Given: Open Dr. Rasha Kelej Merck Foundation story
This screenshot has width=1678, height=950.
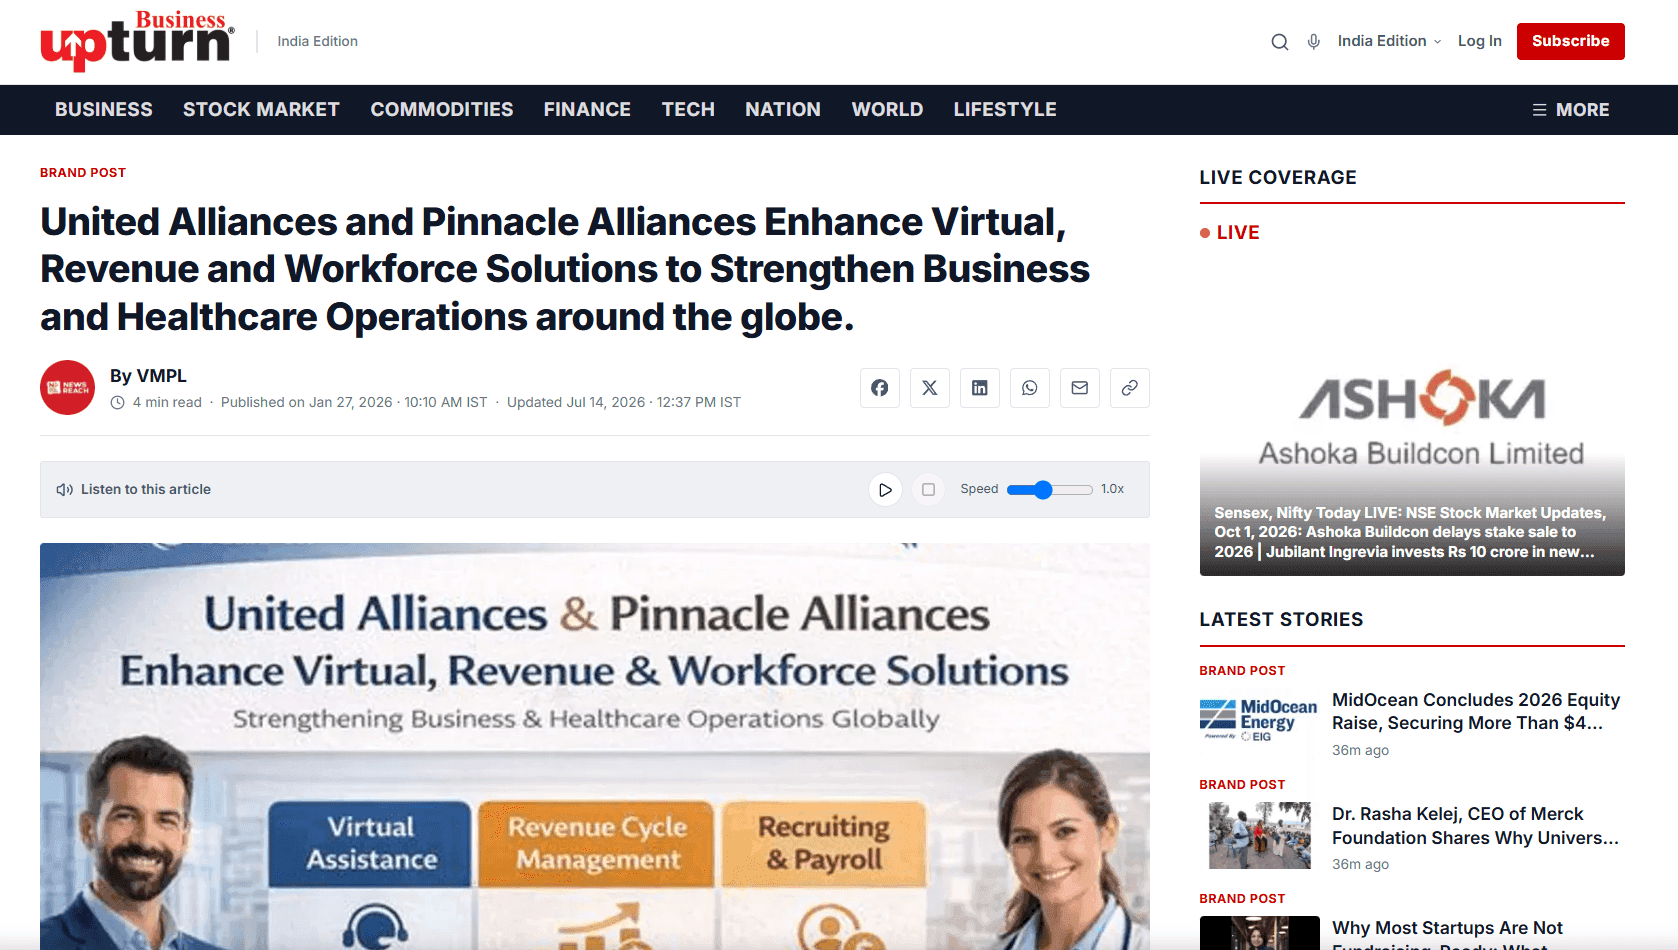Looking at the screenshot, I should [1475, 826].
